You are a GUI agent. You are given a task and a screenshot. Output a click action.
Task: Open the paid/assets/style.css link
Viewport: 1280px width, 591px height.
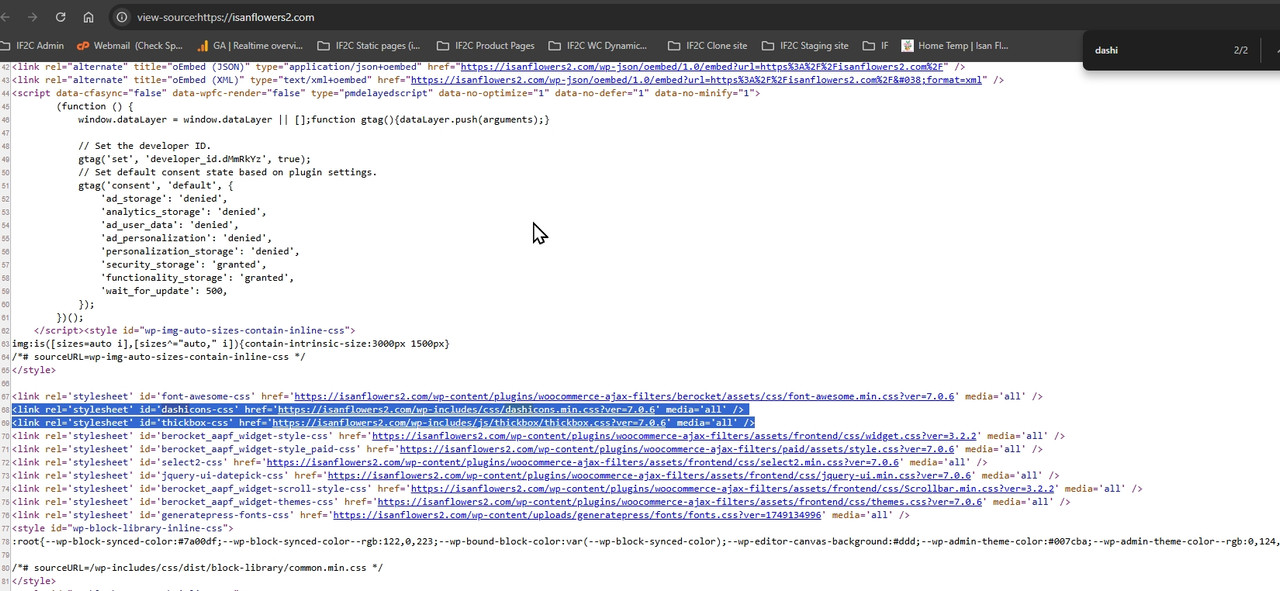677,449
